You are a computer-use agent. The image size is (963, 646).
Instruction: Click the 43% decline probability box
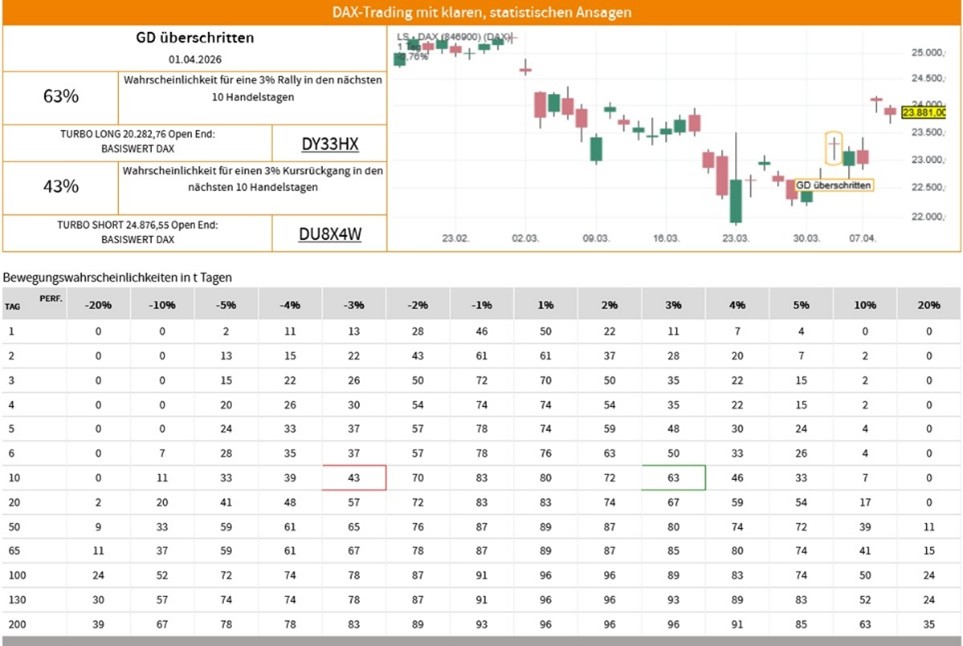pyautogui.click(x=61, y=187)
